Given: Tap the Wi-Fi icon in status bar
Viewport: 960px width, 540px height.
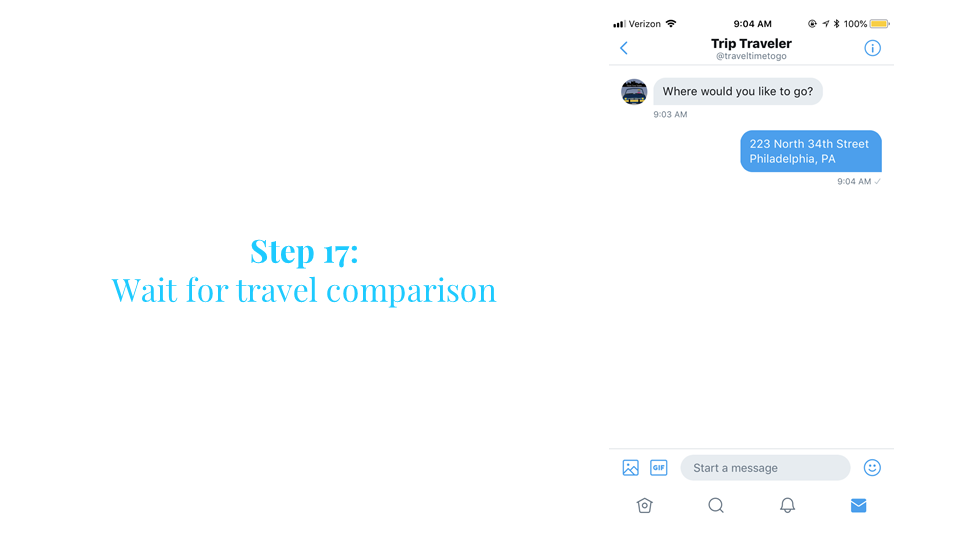Looking at the screenshot, I should pyautogui.click(x=671, y=23).
